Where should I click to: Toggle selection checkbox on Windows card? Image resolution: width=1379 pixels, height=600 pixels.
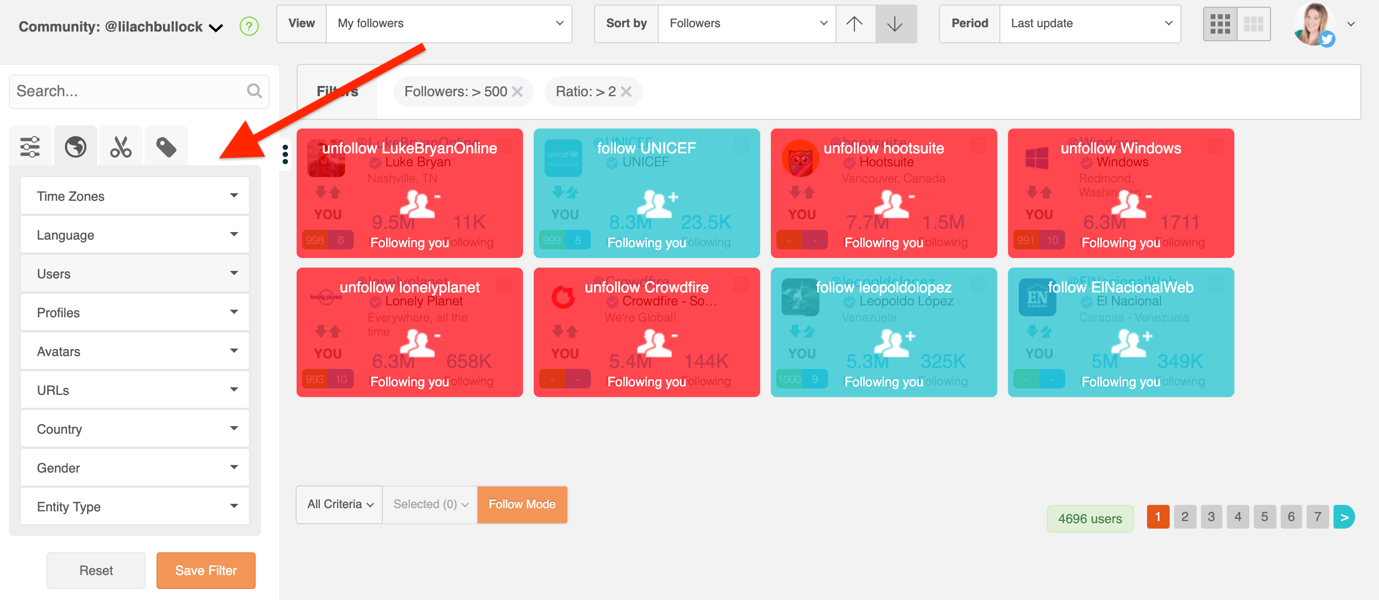point(1215,145)
